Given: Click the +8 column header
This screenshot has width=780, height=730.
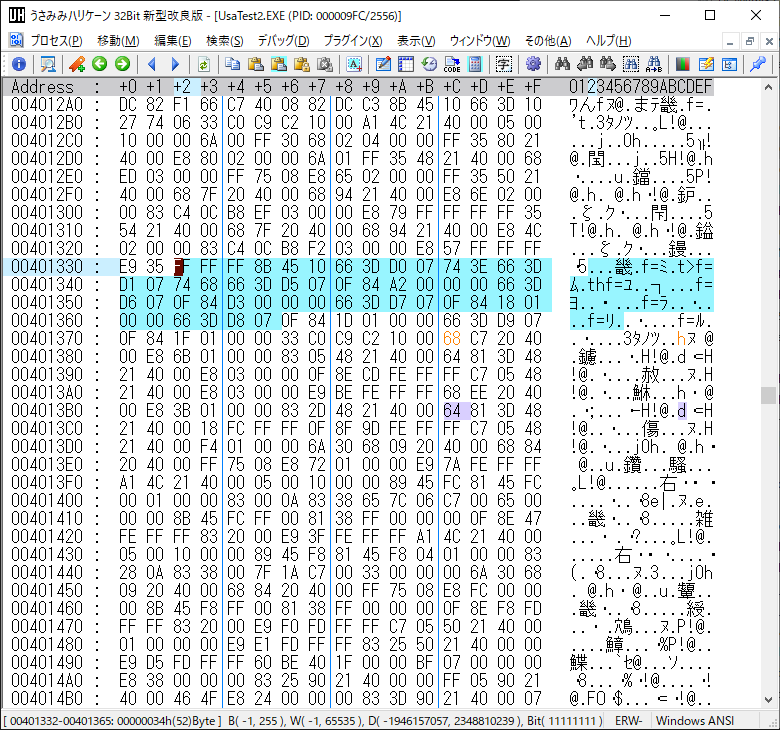Looking at the screenshot, I should pos(343,87).
